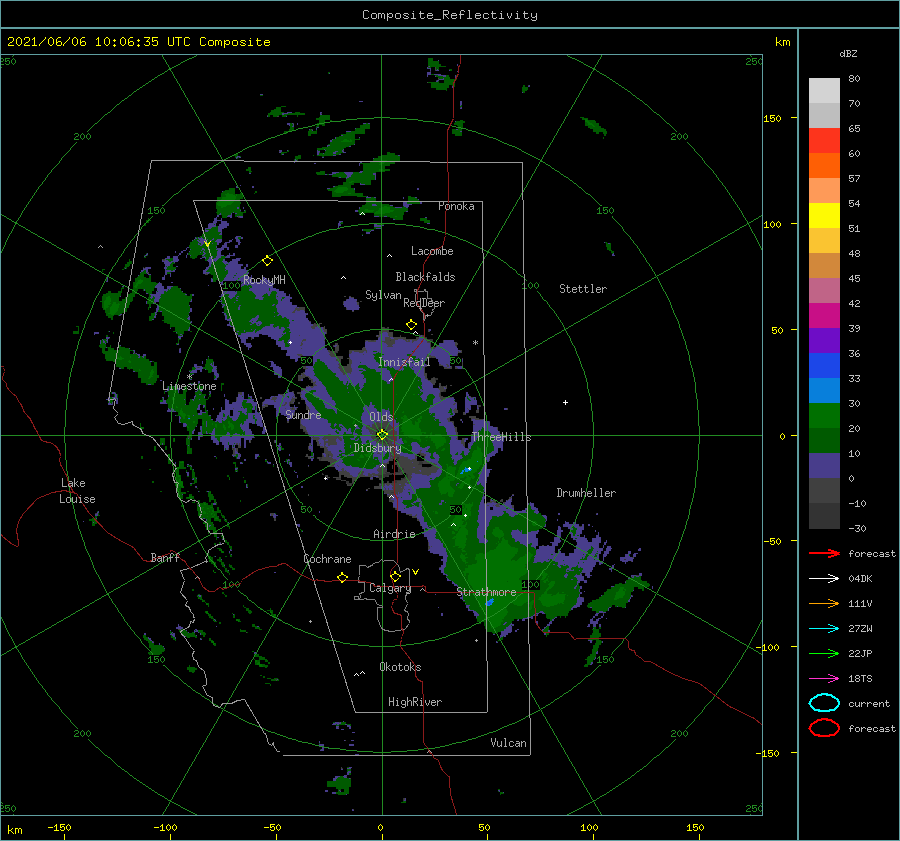Pick the orange 60 dBZ color swatch

824,165
